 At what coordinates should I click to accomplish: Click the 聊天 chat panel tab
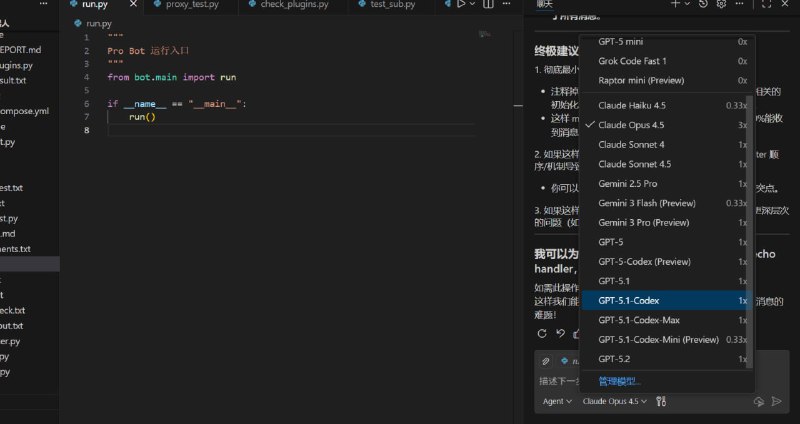click(544, 4)
